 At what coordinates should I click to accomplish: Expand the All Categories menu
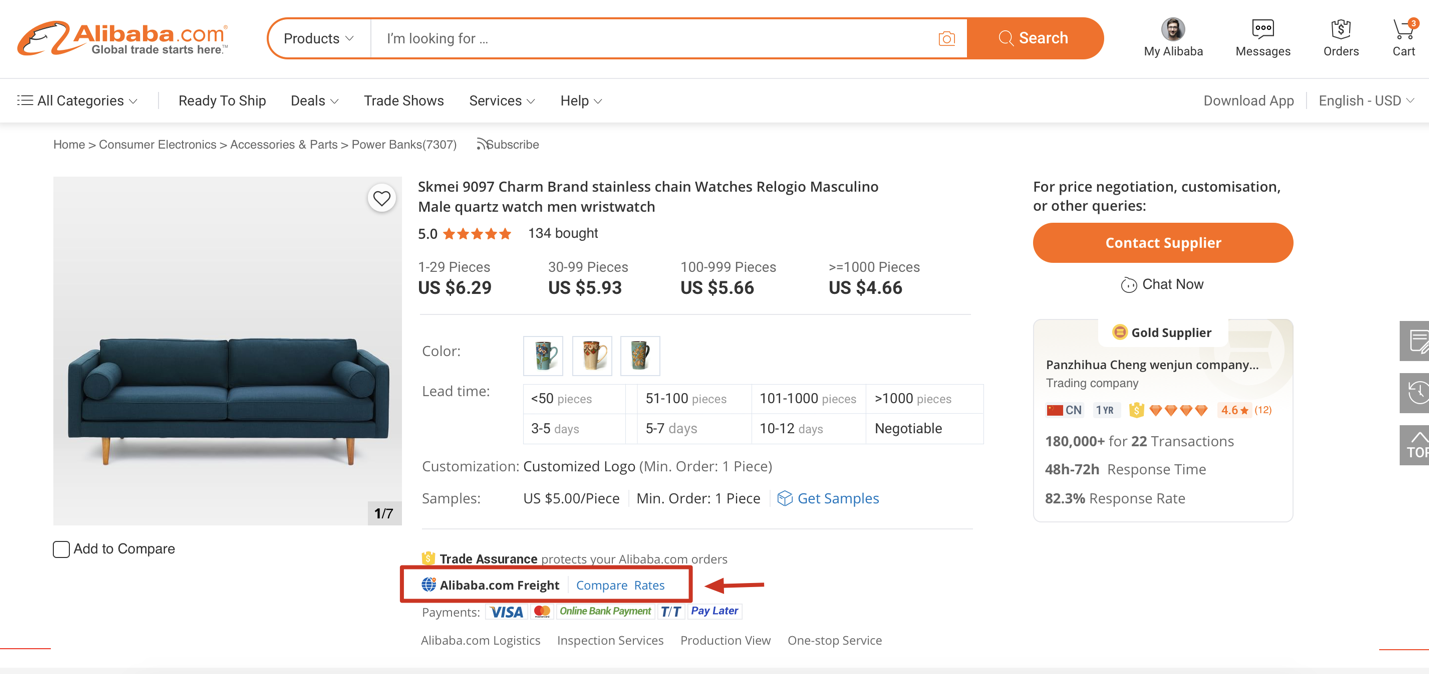tap(77, 101)
